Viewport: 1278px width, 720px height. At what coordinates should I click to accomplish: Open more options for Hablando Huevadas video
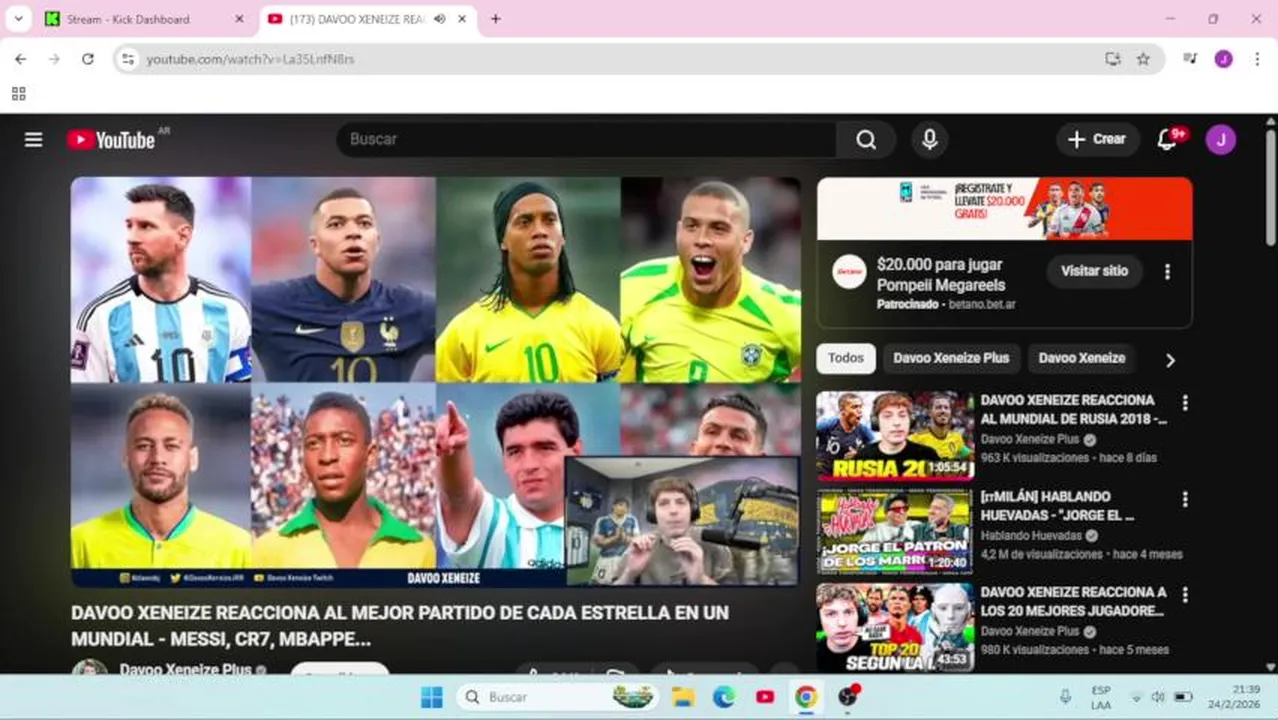[x=1185, y=499]
